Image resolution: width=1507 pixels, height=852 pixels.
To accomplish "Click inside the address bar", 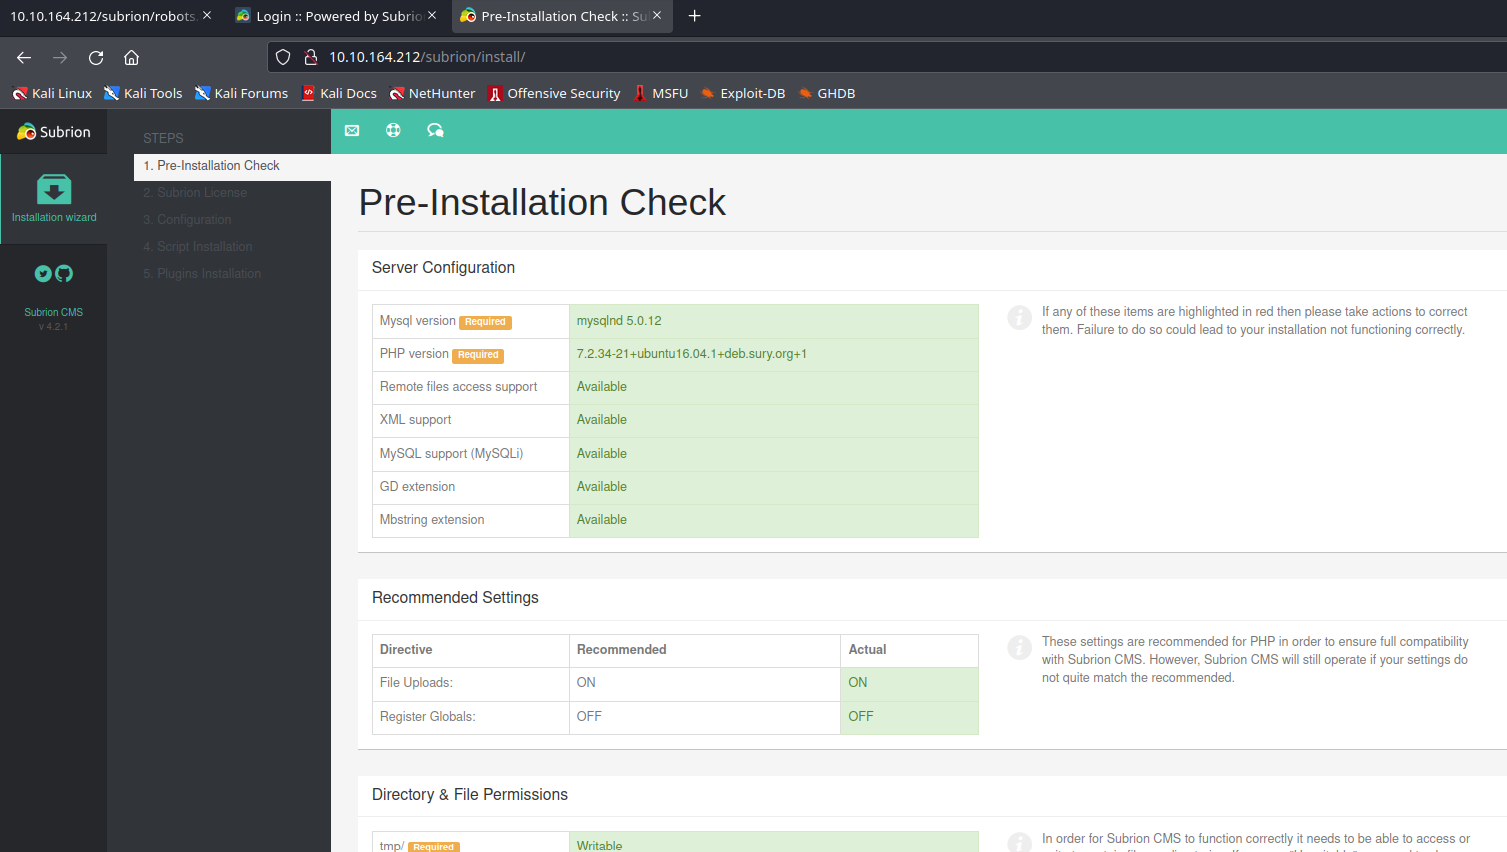I will pyautogui.click(x=700, y=57).
